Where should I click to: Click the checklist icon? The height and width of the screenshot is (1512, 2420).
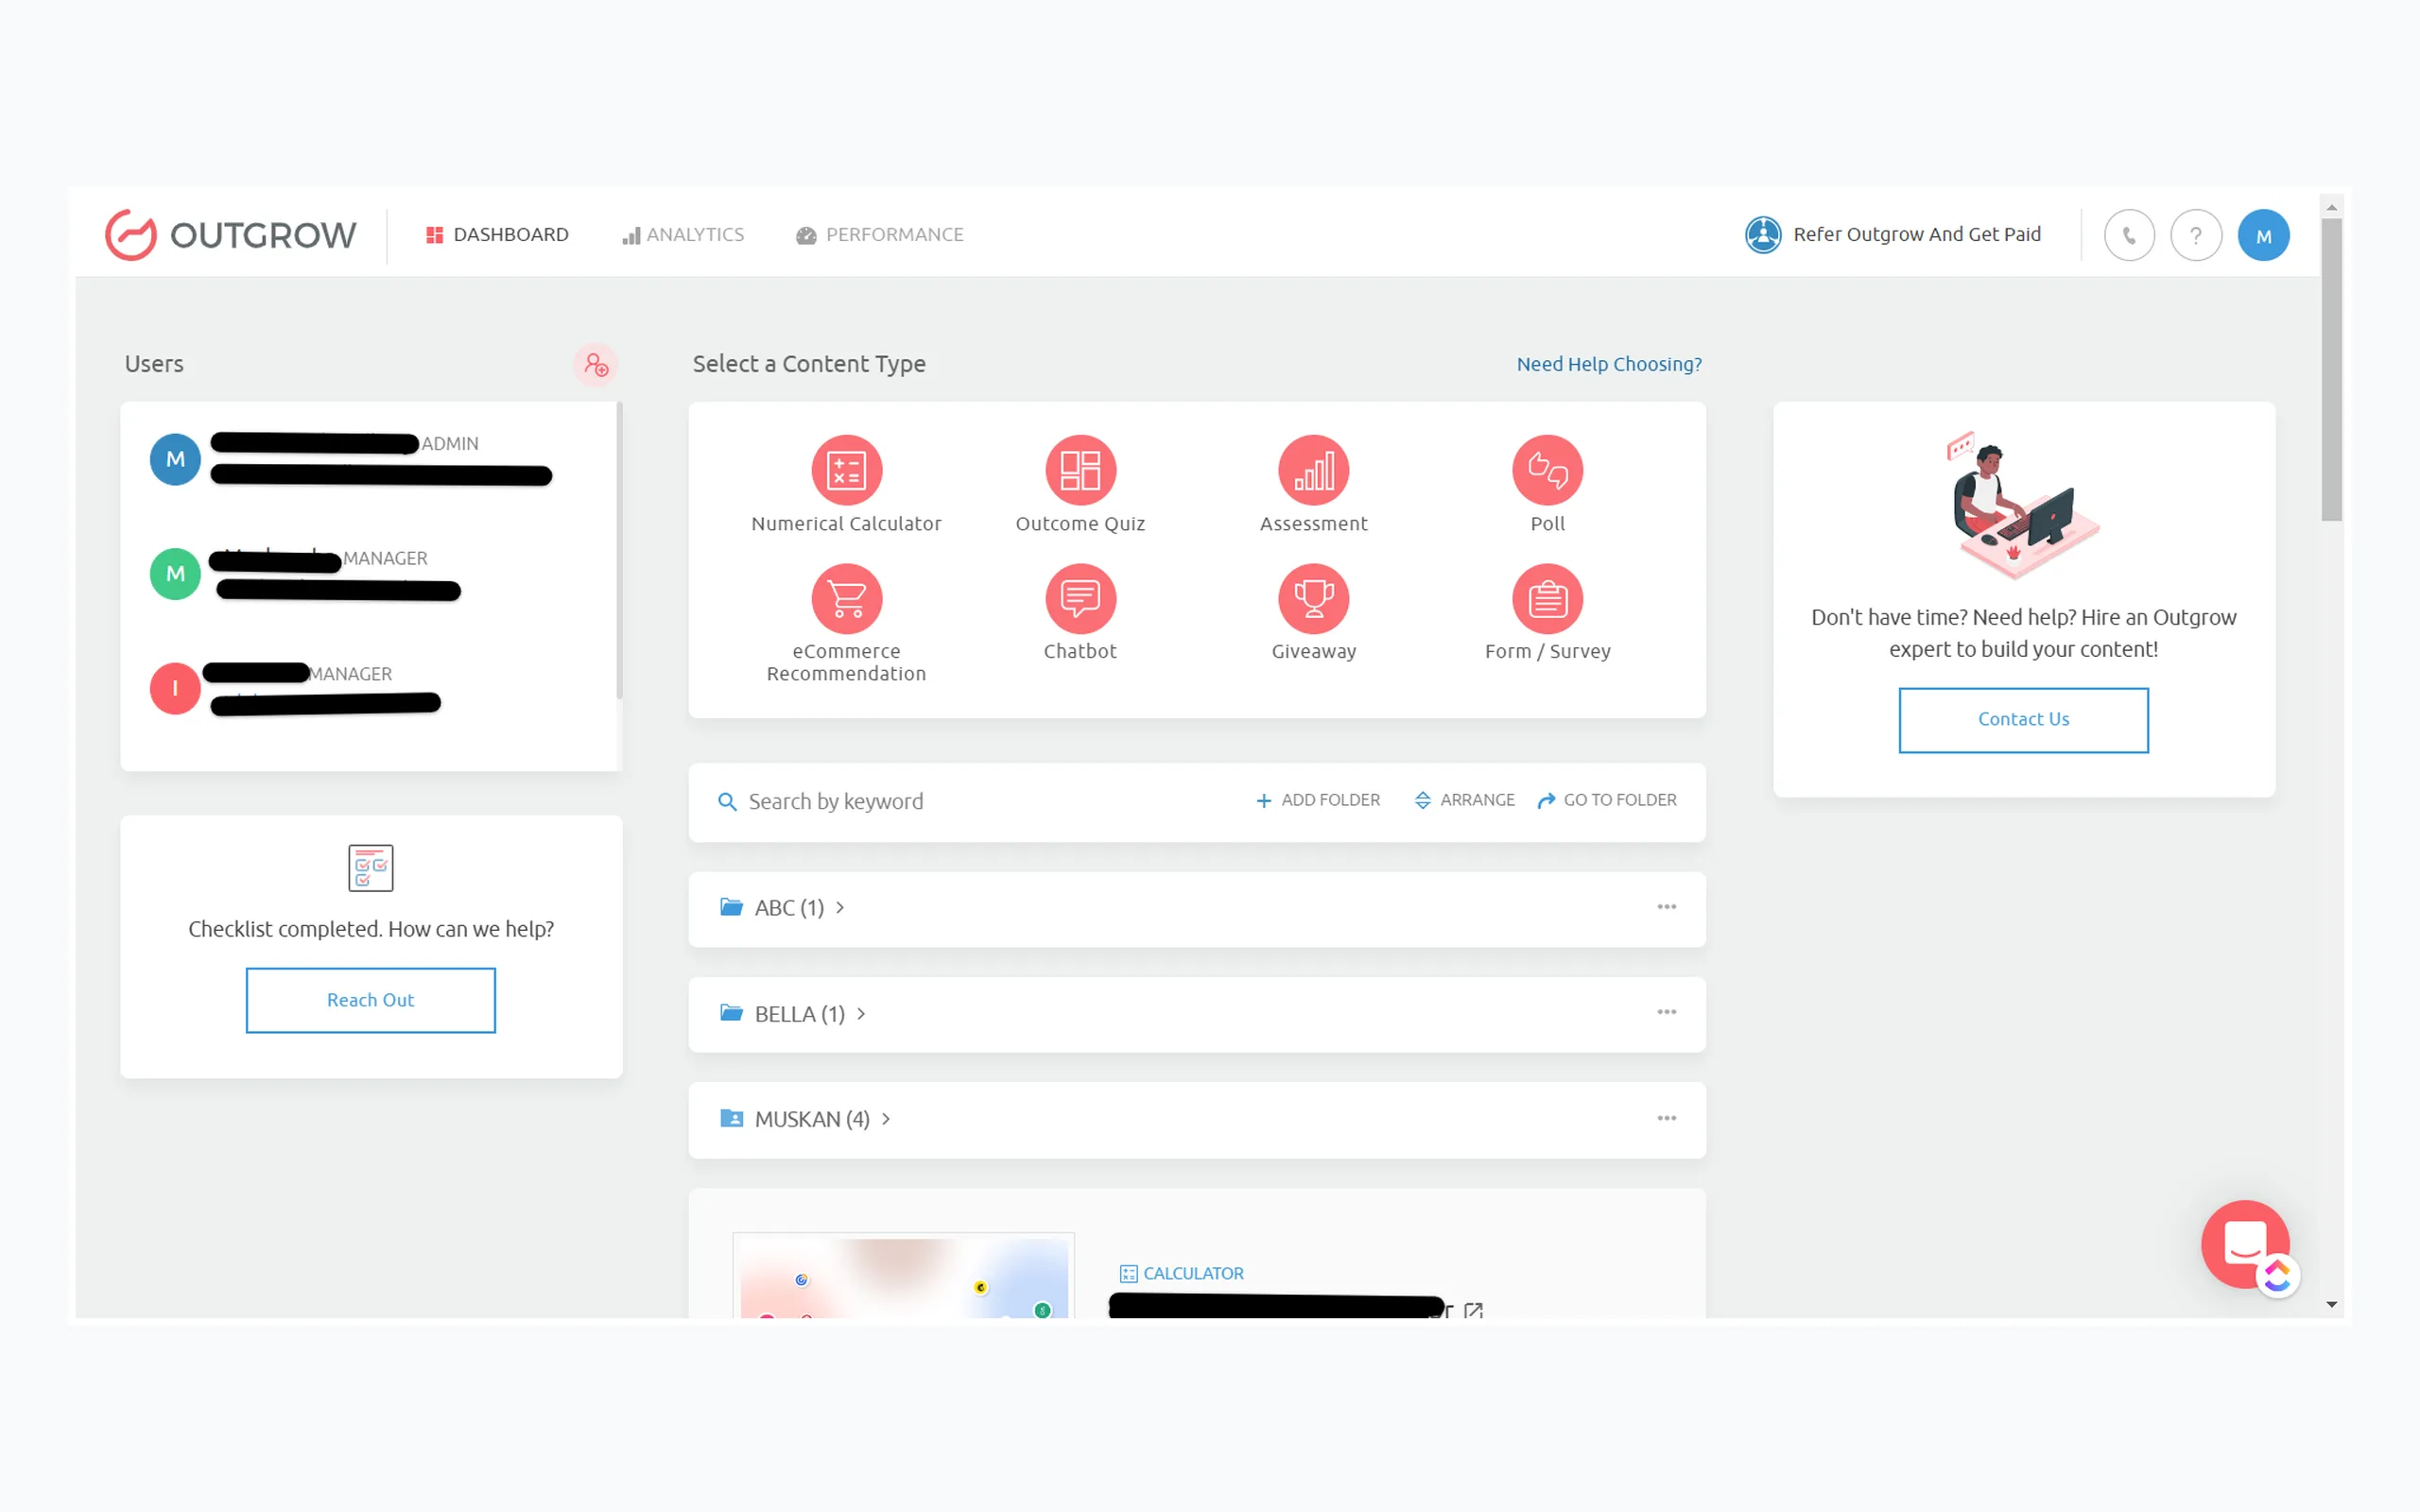pos(371,868)
